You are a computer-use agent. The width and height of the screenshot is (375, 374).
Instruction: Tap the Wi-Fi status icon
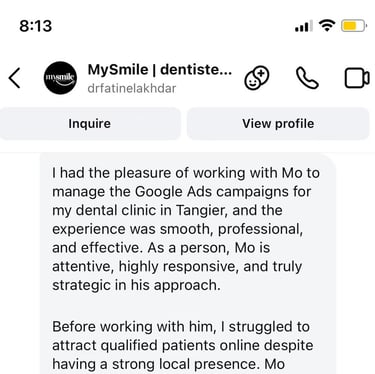327,25
